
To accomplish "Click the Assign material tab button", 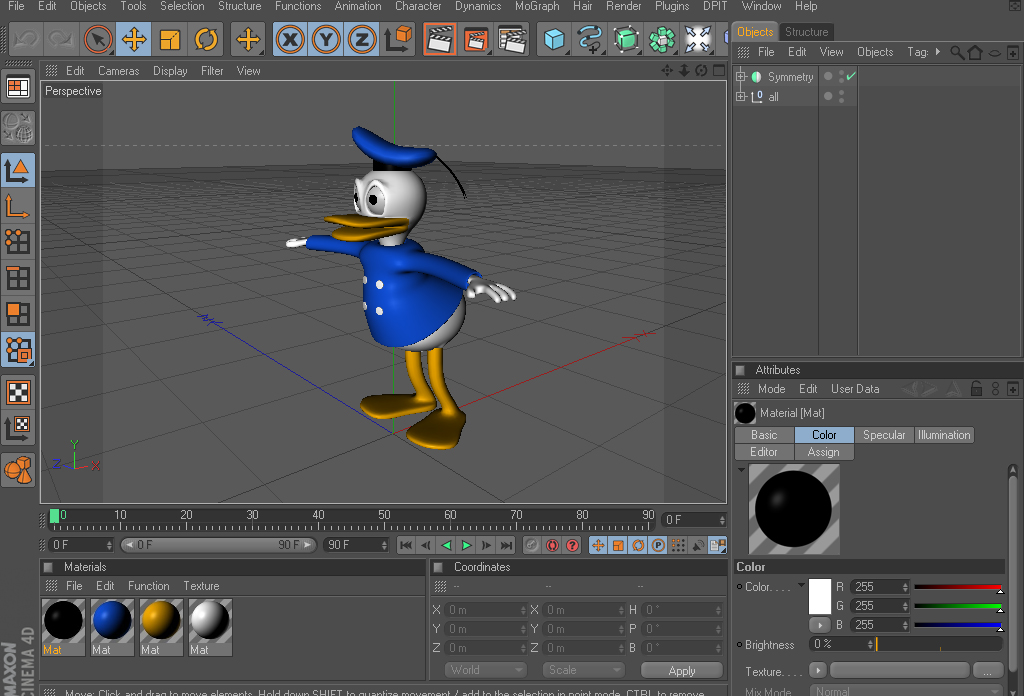I will (x=824, y=452).
